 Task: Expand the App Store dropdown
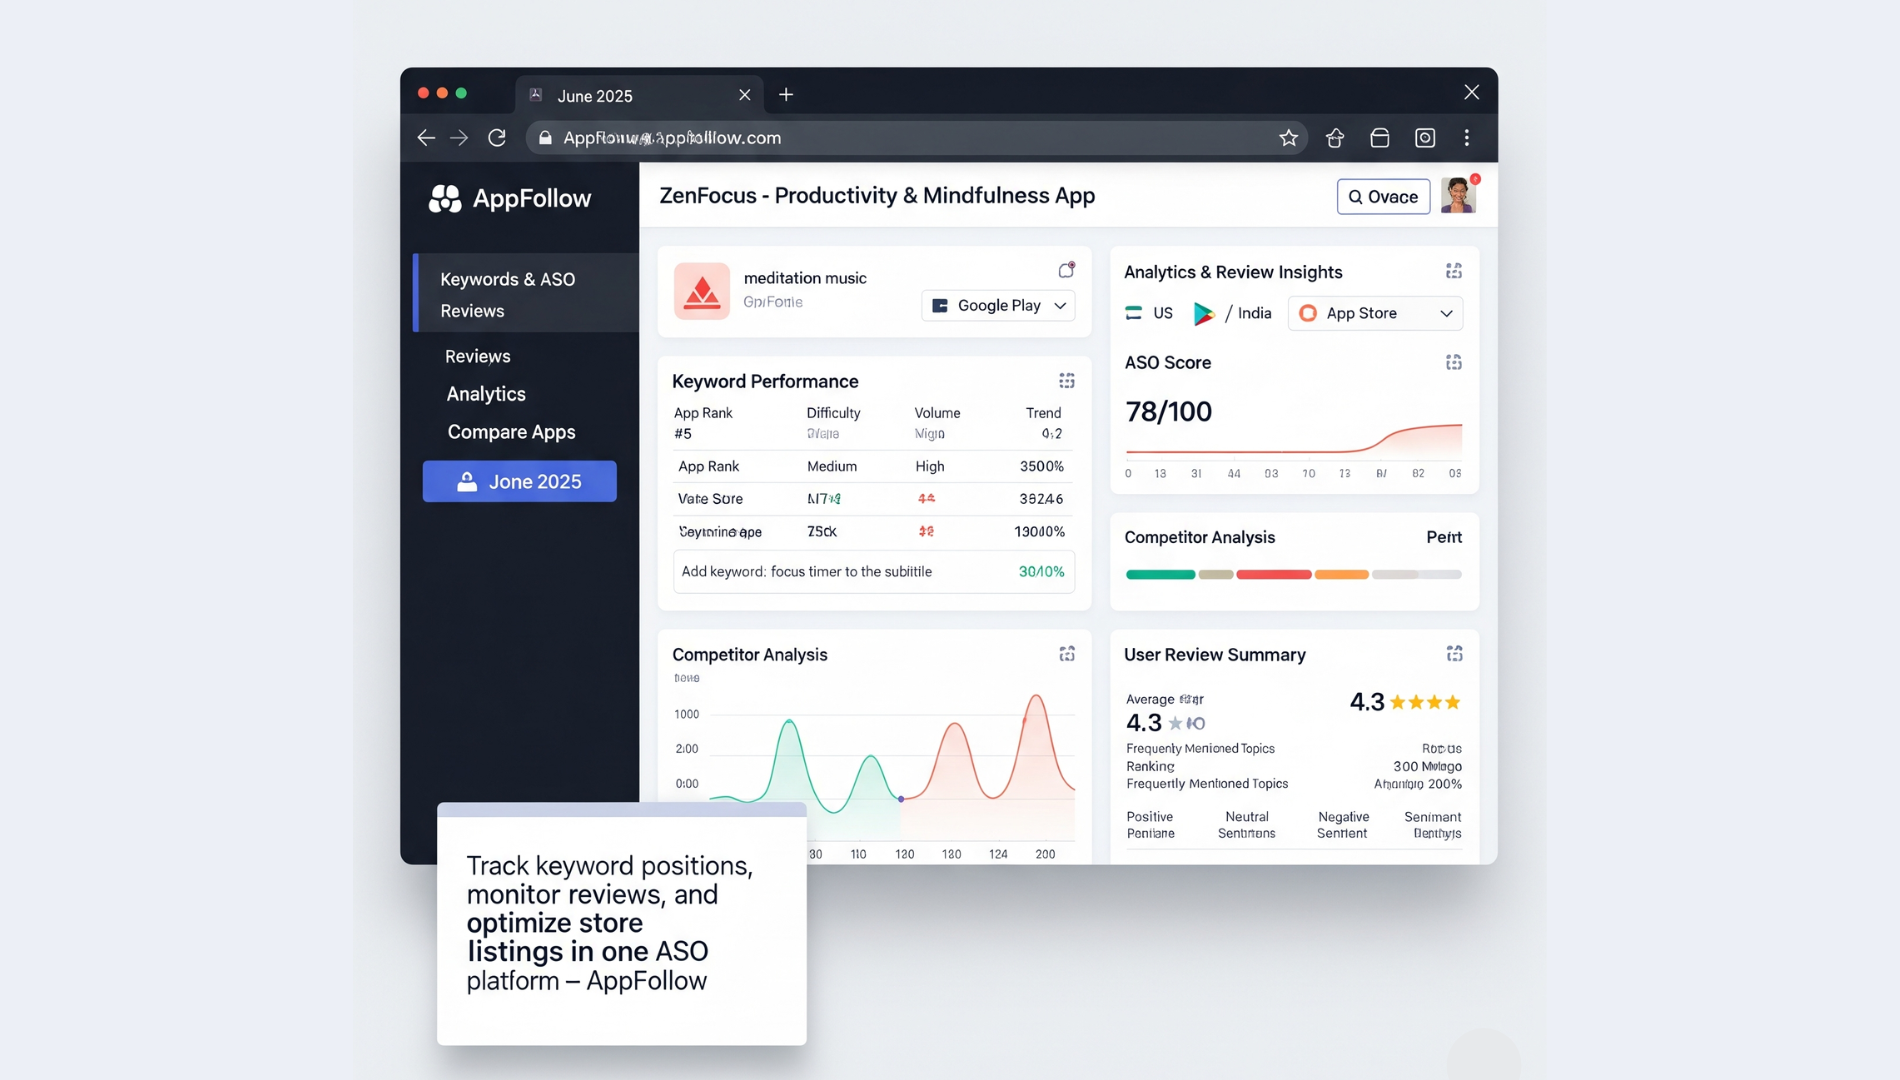pyautogui.click(x=1375, y=313)
